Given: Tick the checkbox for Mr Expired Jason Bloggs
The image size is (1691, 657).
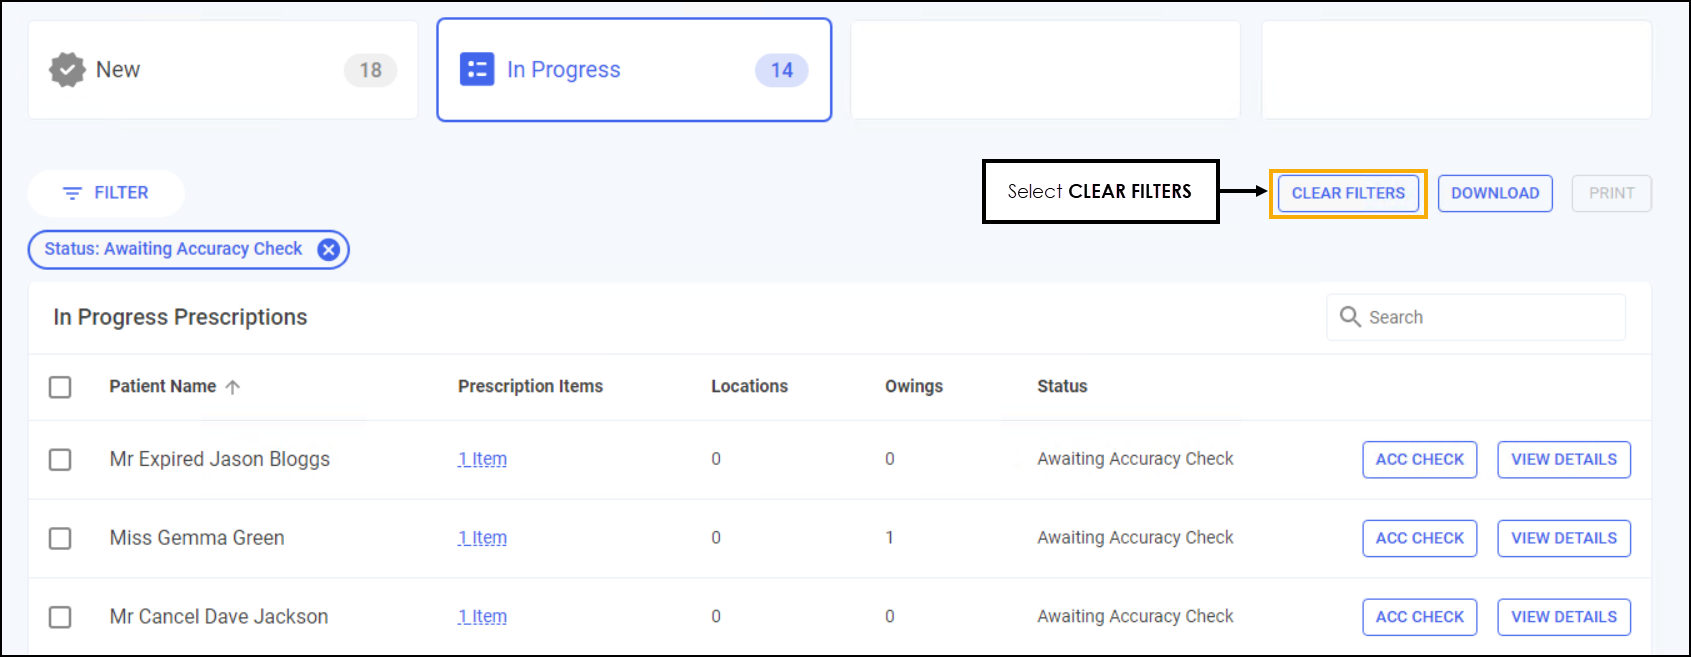Looking at the screenshot, I should click(x=60, y=459).
